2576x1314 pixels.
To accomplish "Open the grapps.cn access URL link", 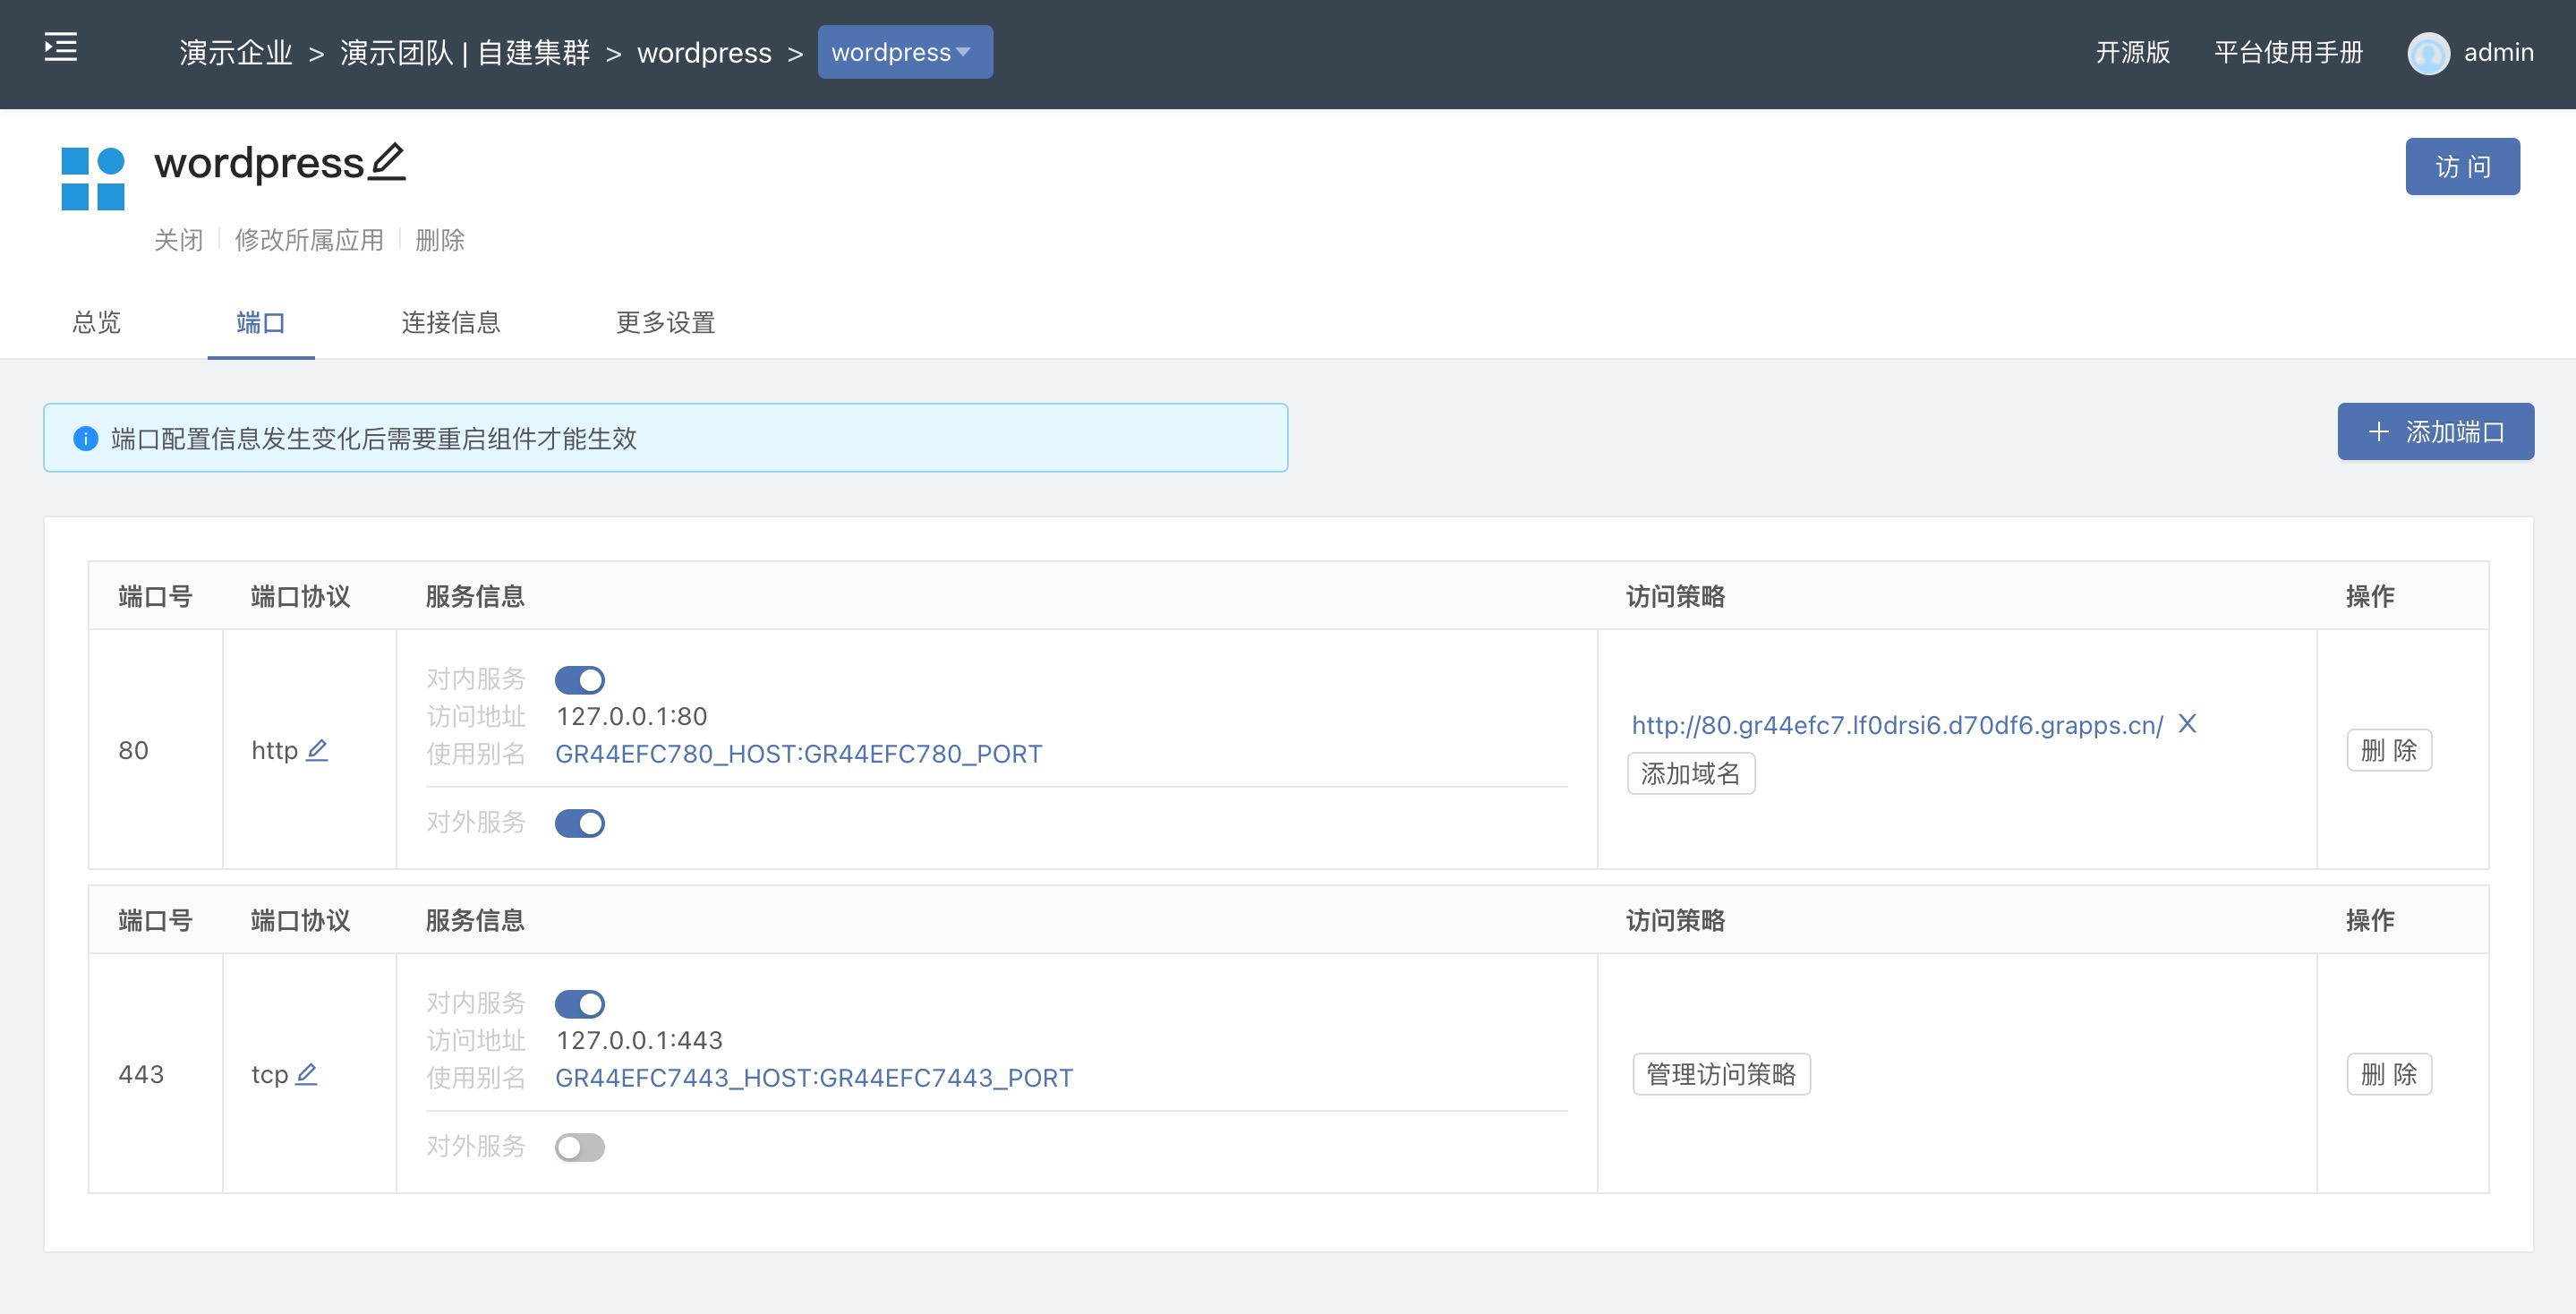I will [x=1896, y=725].
